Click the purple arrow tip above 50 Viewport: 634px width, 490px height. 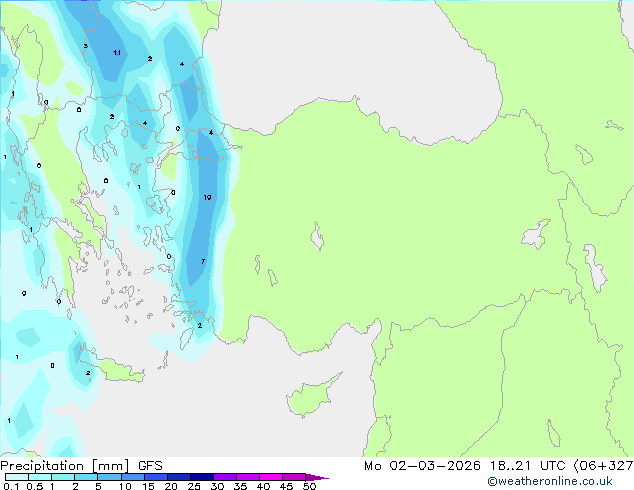pos(317,477)
